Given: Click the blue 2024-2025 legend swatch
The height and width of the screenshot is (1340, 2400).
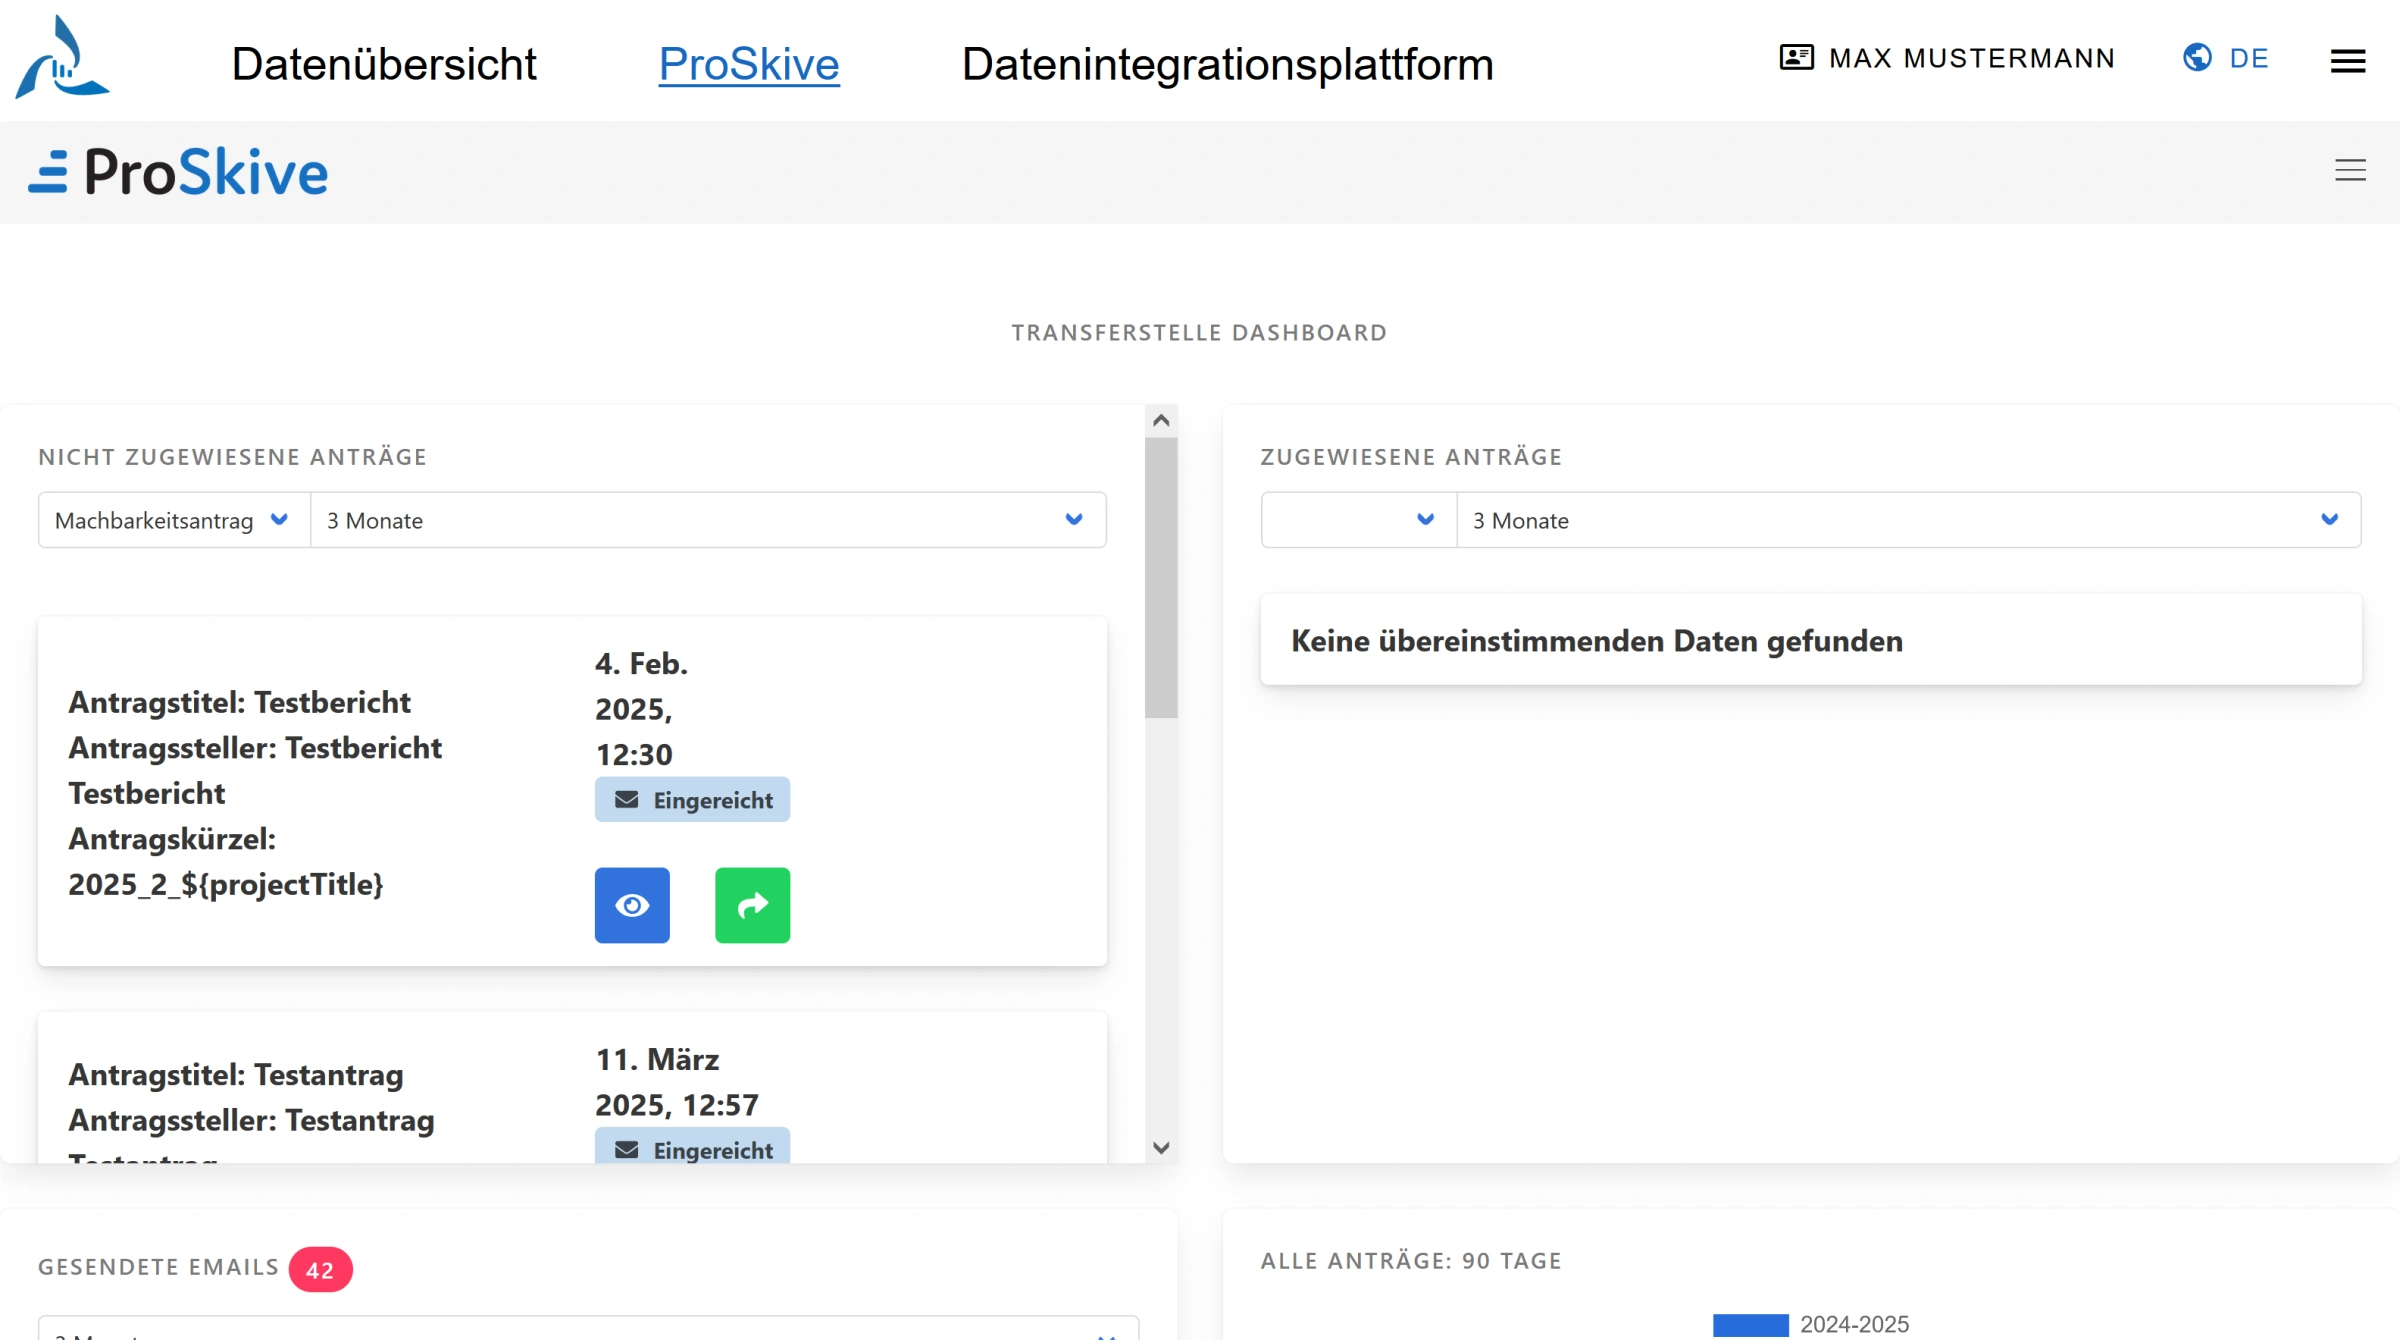Looking at the screenshot, I should tap(1749, 1324).
